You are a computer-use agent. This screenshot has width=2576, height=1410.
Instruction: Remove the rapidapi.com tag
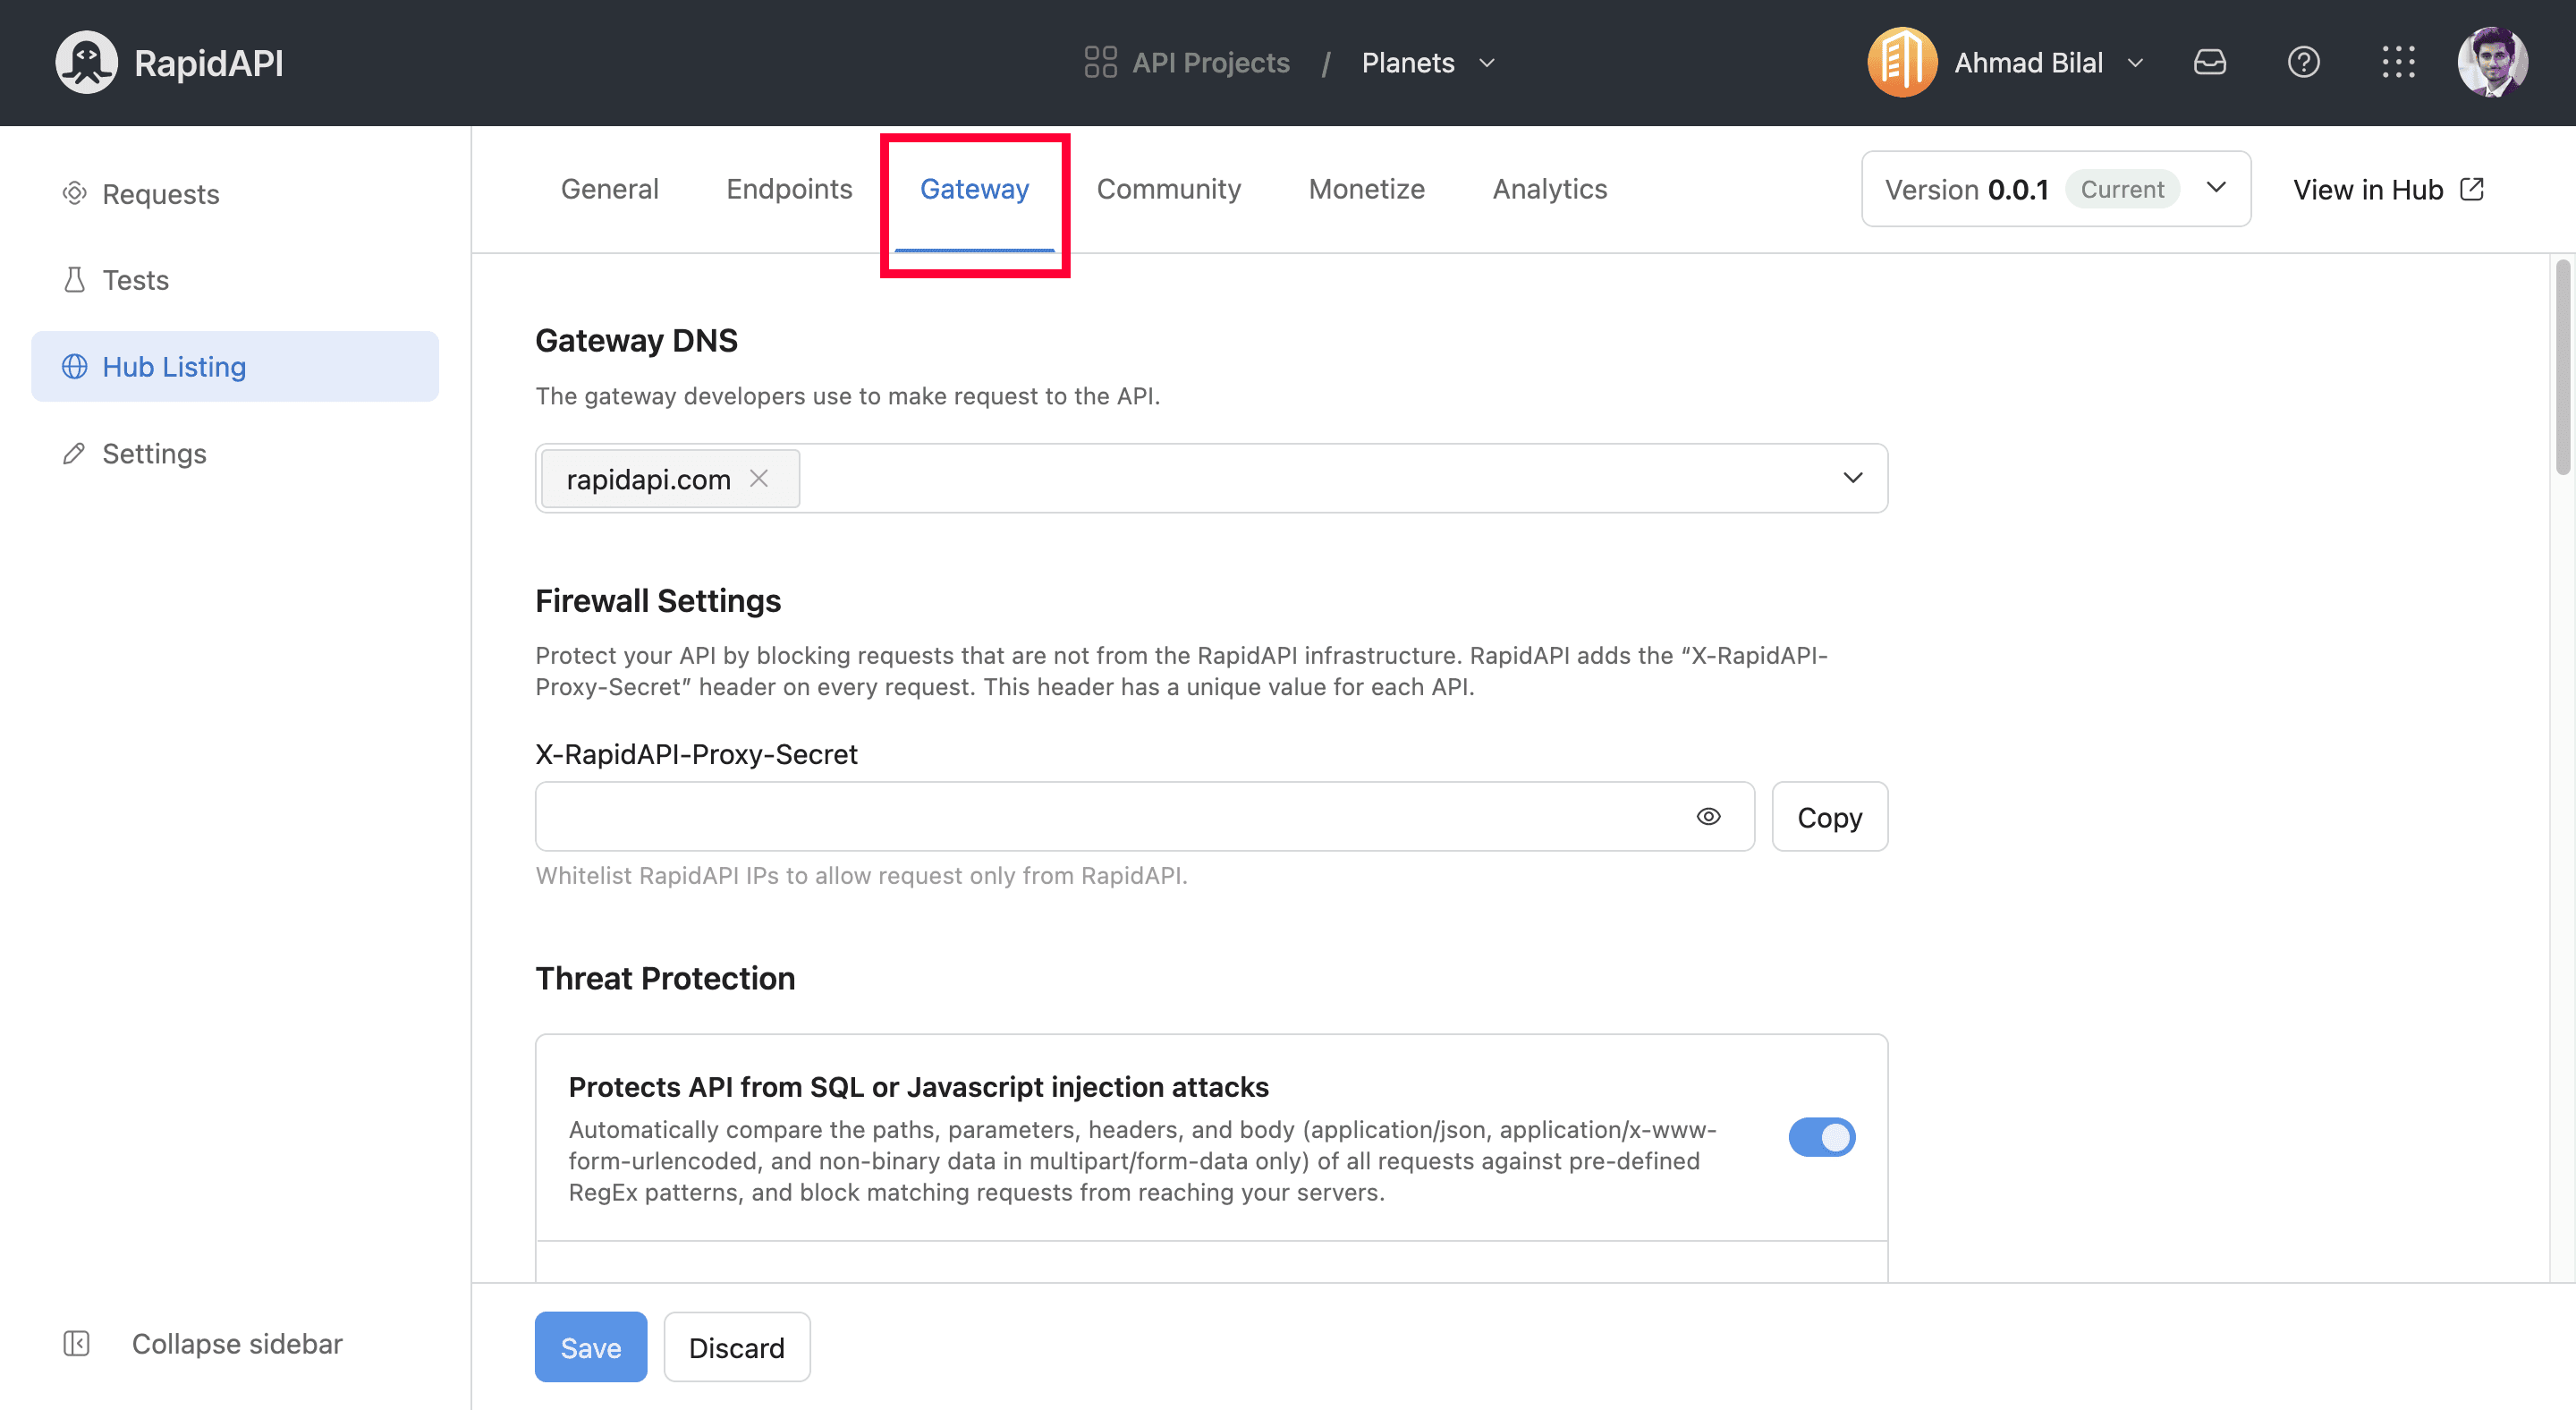pyautogui.click(x=759, y=478)
